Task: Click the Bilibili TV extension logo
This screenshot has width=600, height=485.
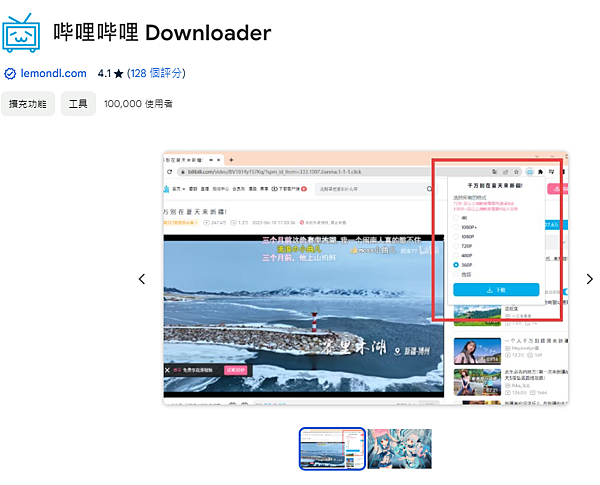Action: click(x=21, y=33)
